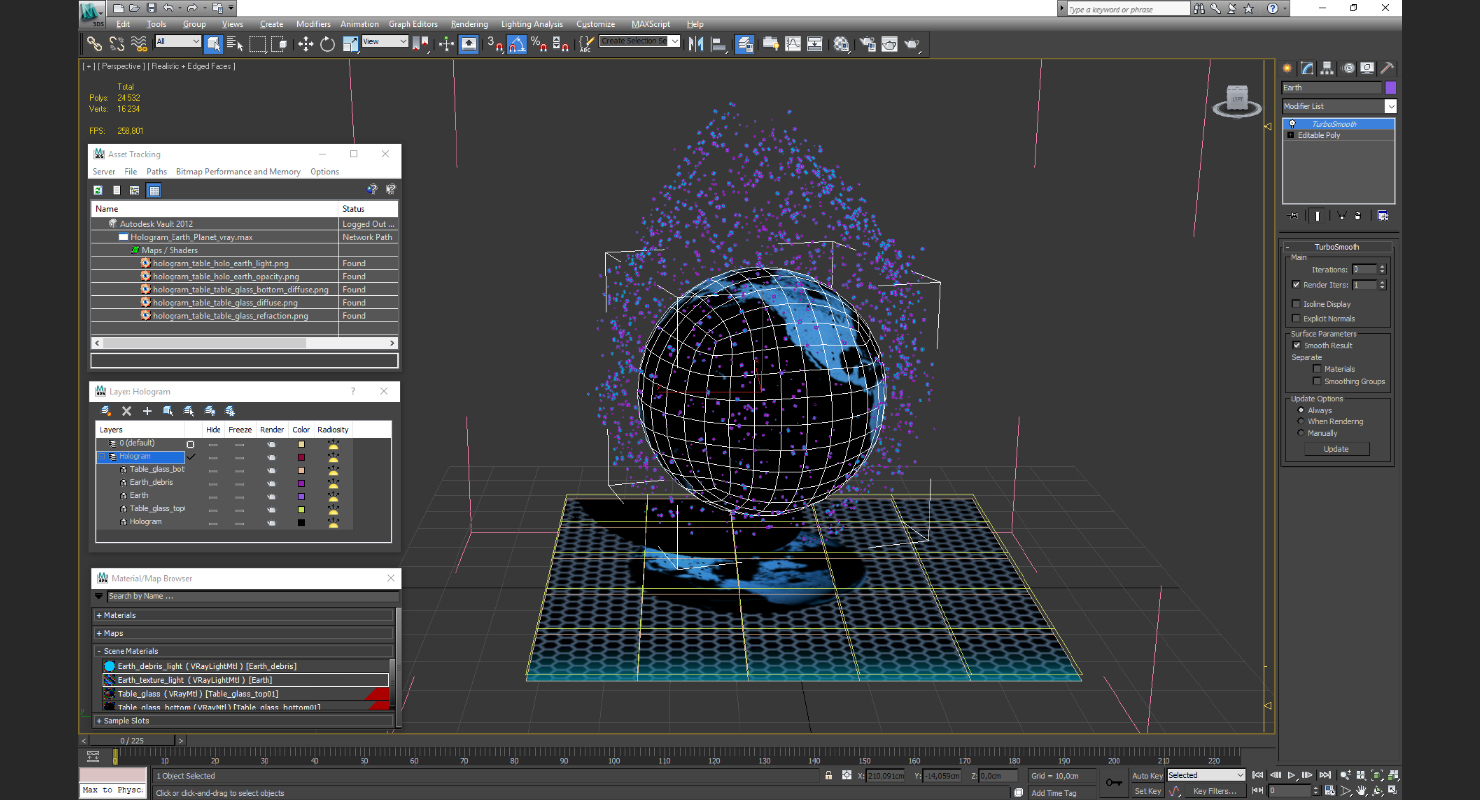
Task: Open the selection filter All dropdown
Action: pos(178,42)
